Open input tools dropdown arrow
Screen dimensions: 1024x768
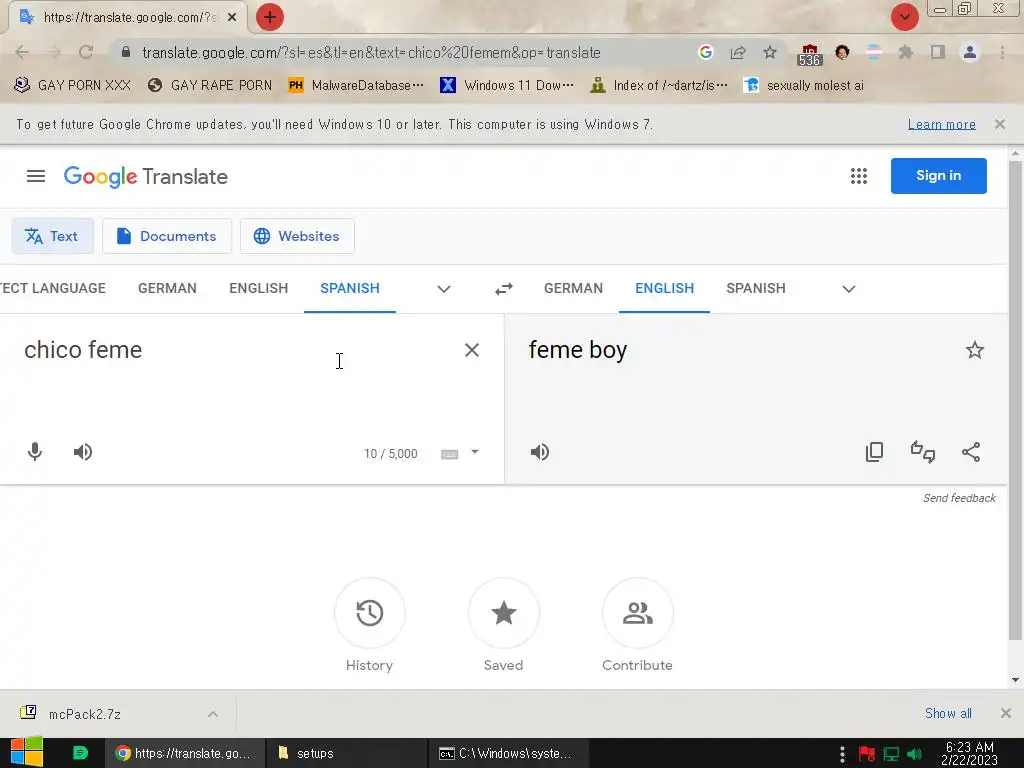475,452
